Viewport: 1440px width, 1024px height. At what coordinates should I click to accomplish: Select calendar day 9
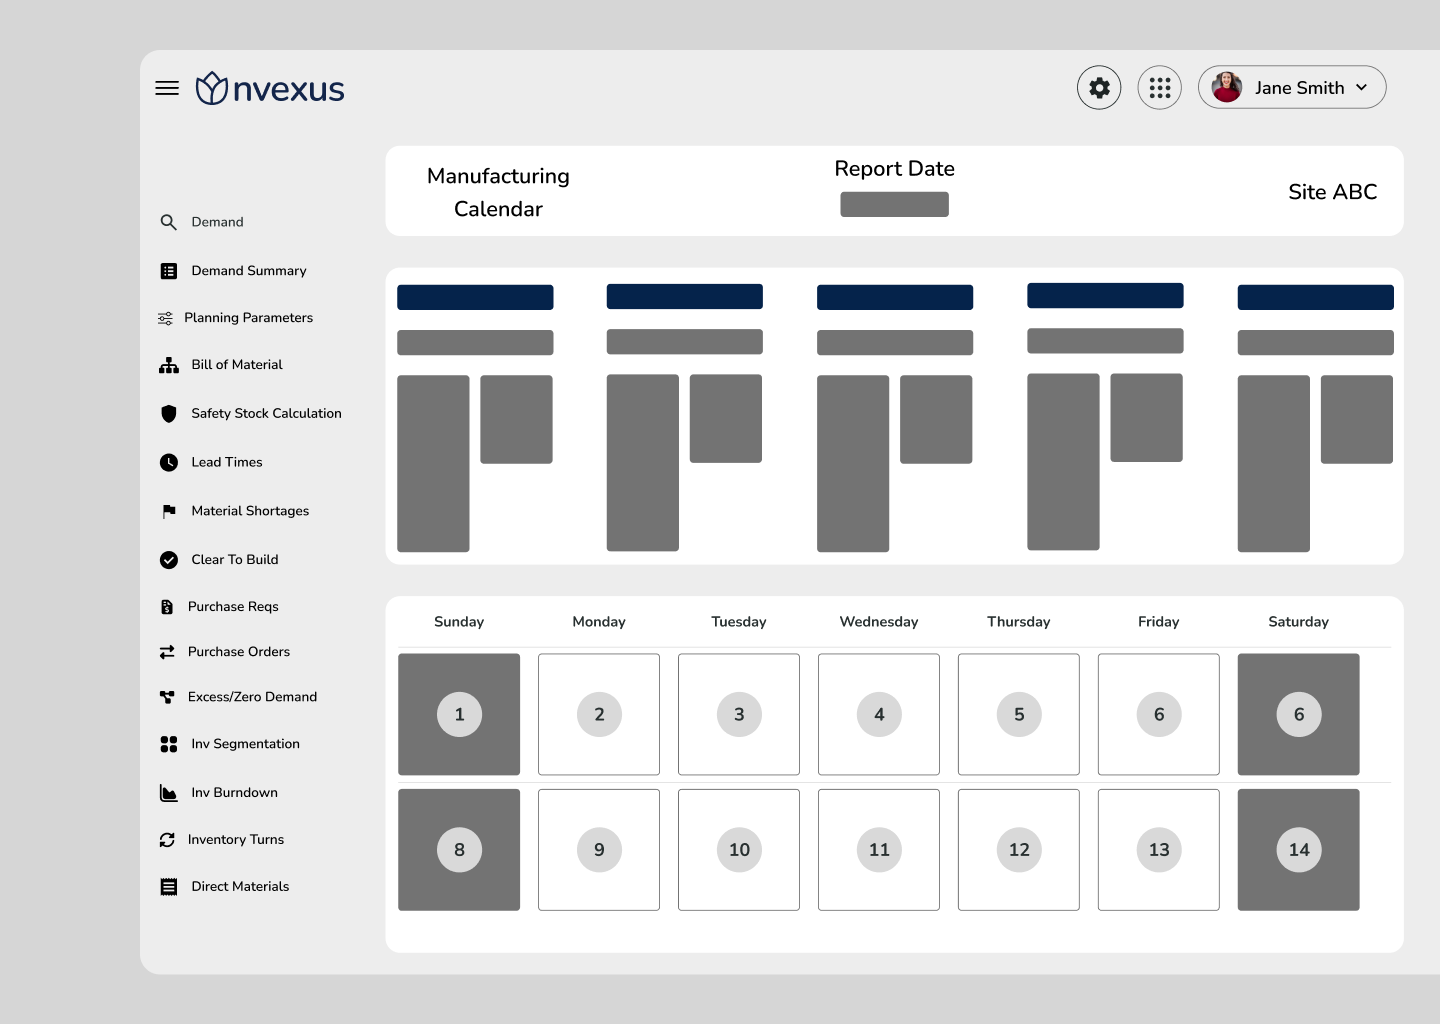tap(599, 850)
